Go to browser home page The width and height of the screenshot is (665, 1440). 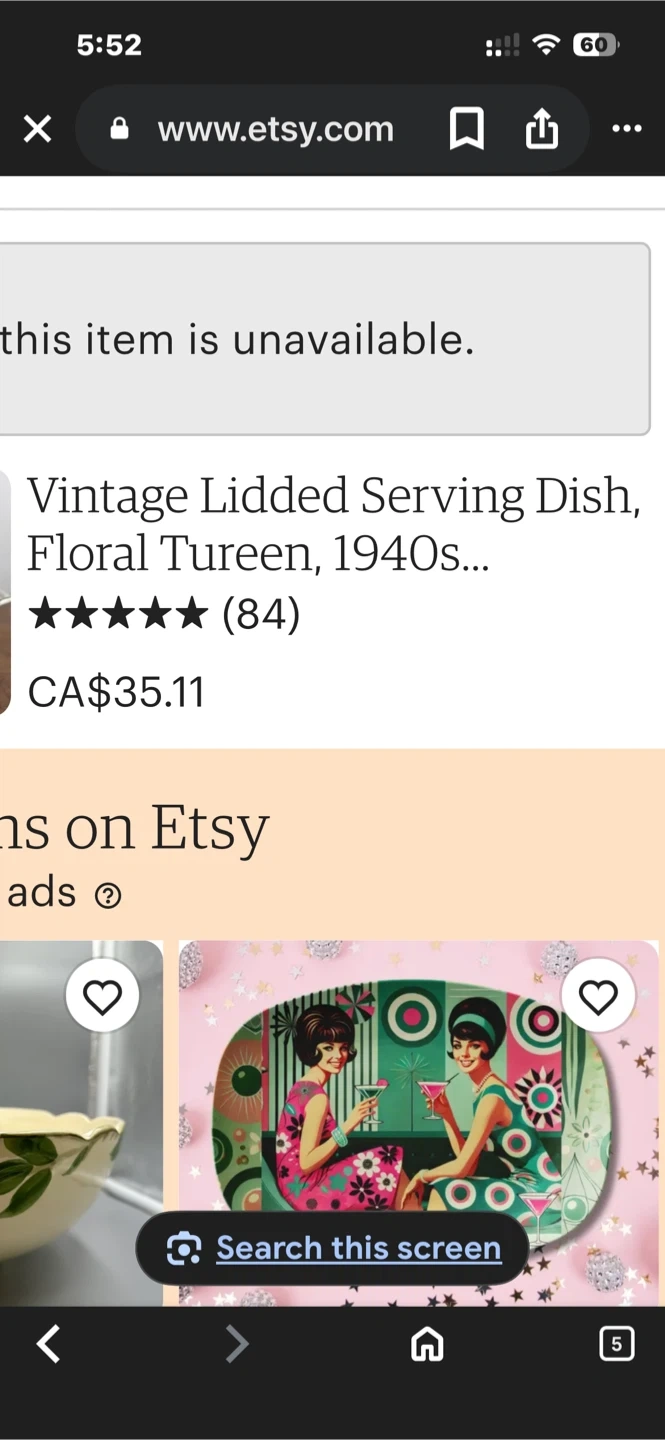427,1344
